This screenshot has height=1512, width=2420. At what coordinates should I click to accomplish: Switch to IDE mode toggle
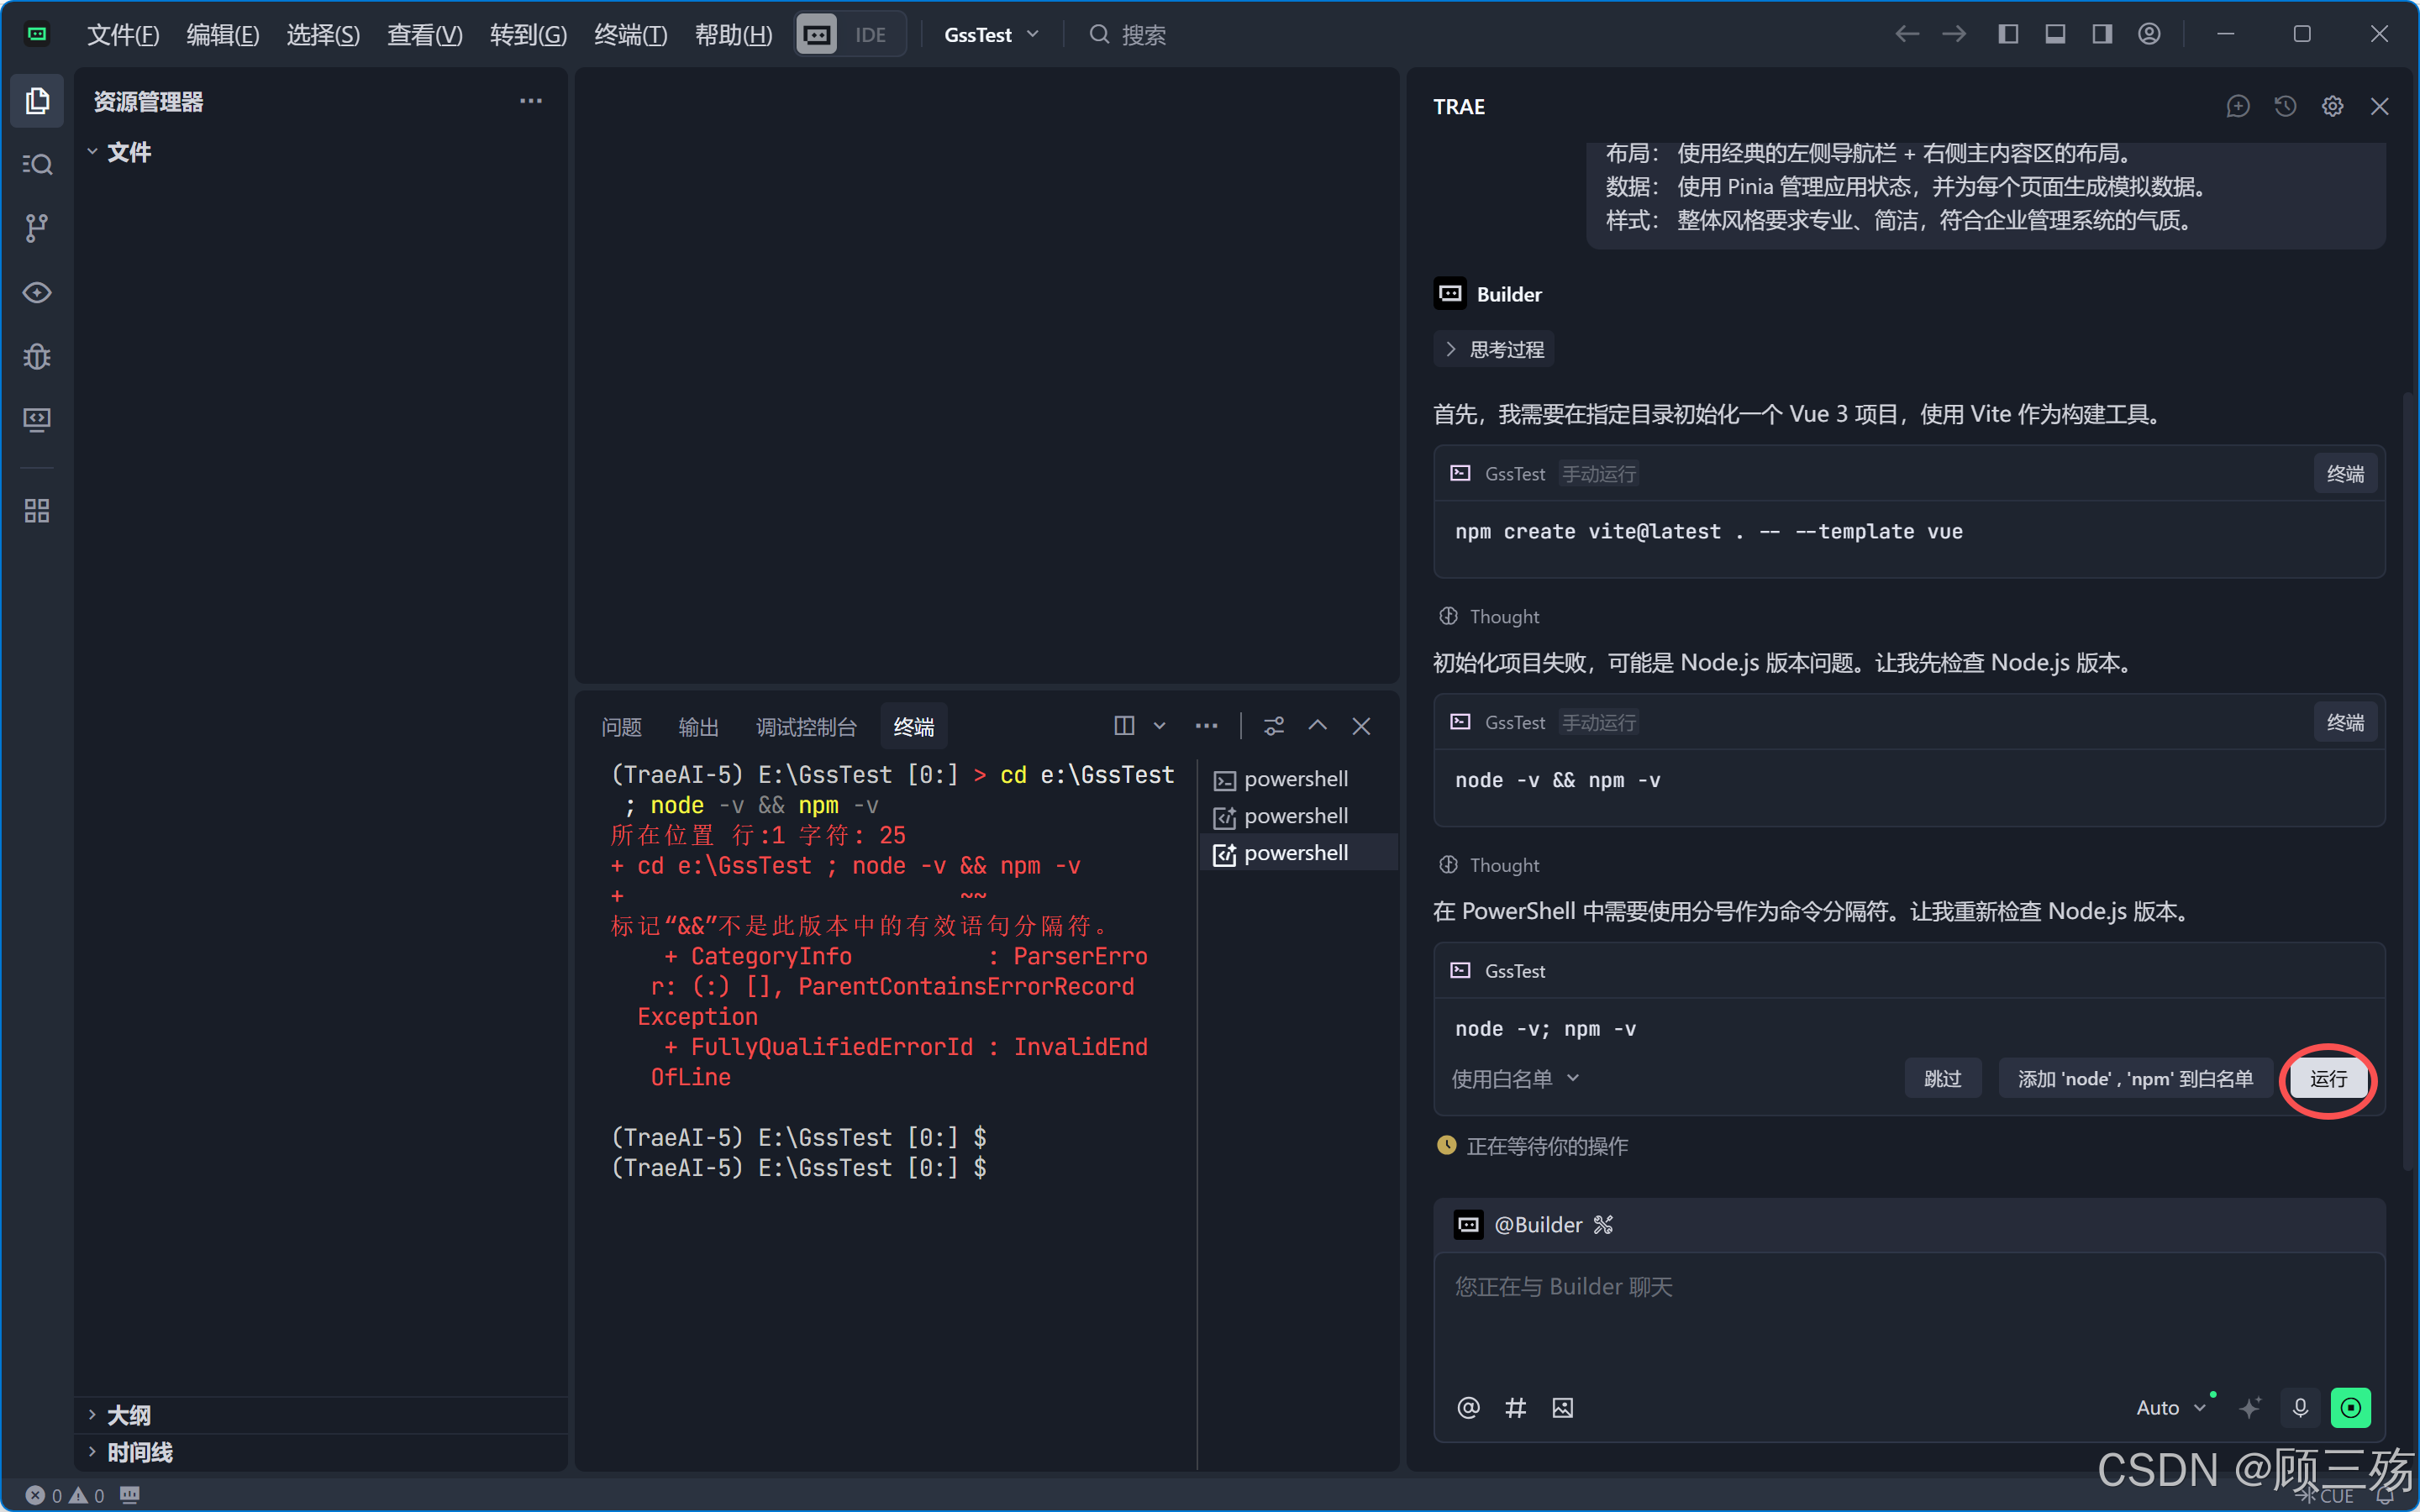(x=870, y=34)
